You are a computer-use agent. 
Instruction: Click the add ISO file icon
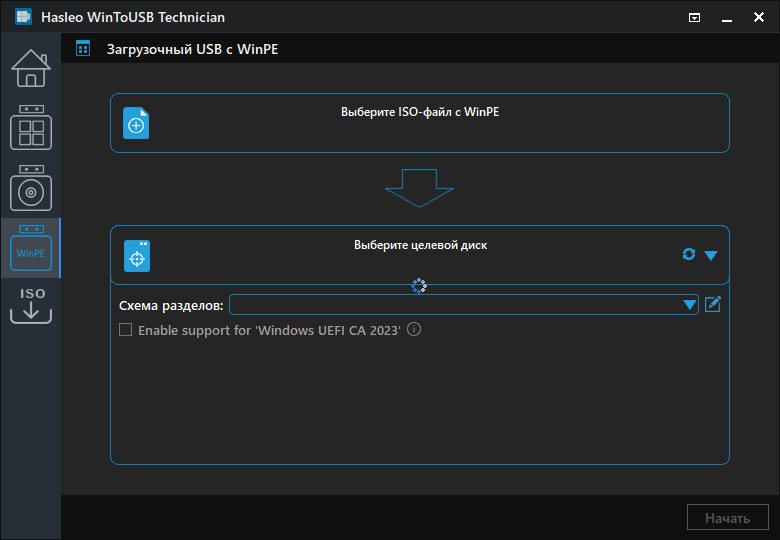136,124
